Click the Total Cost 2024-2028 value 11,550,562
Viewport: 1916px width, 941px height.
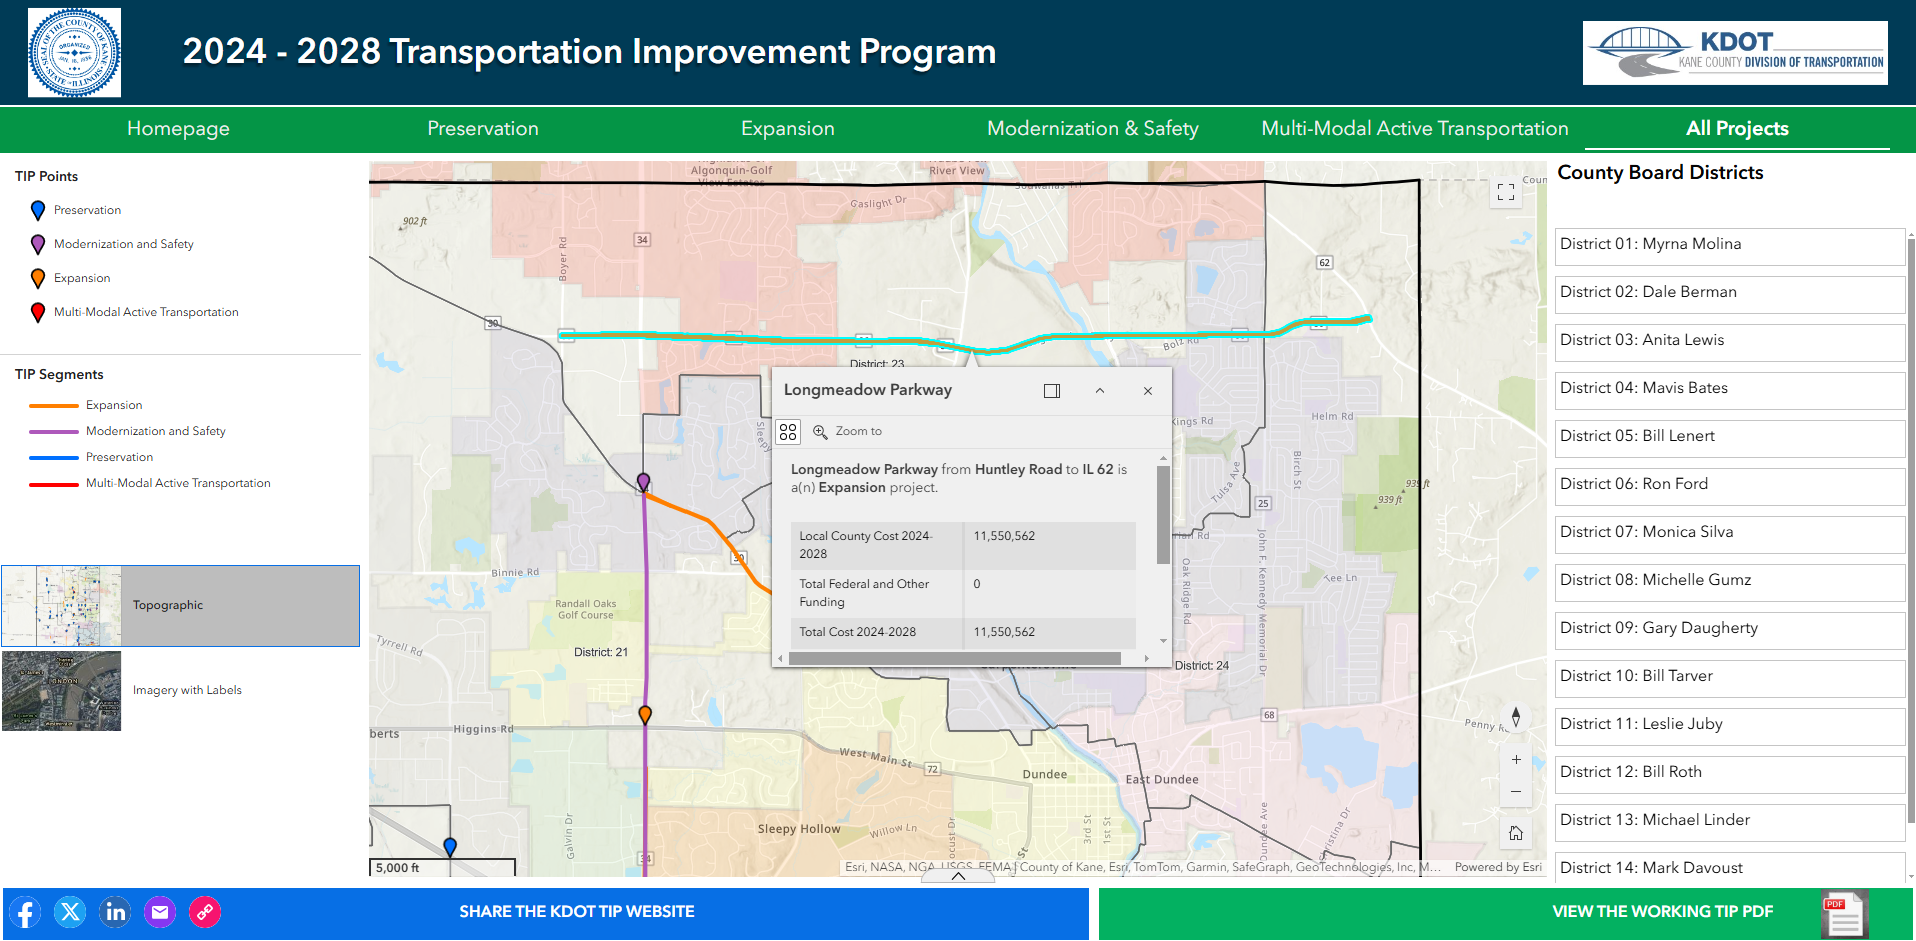tap(1004, 632)
